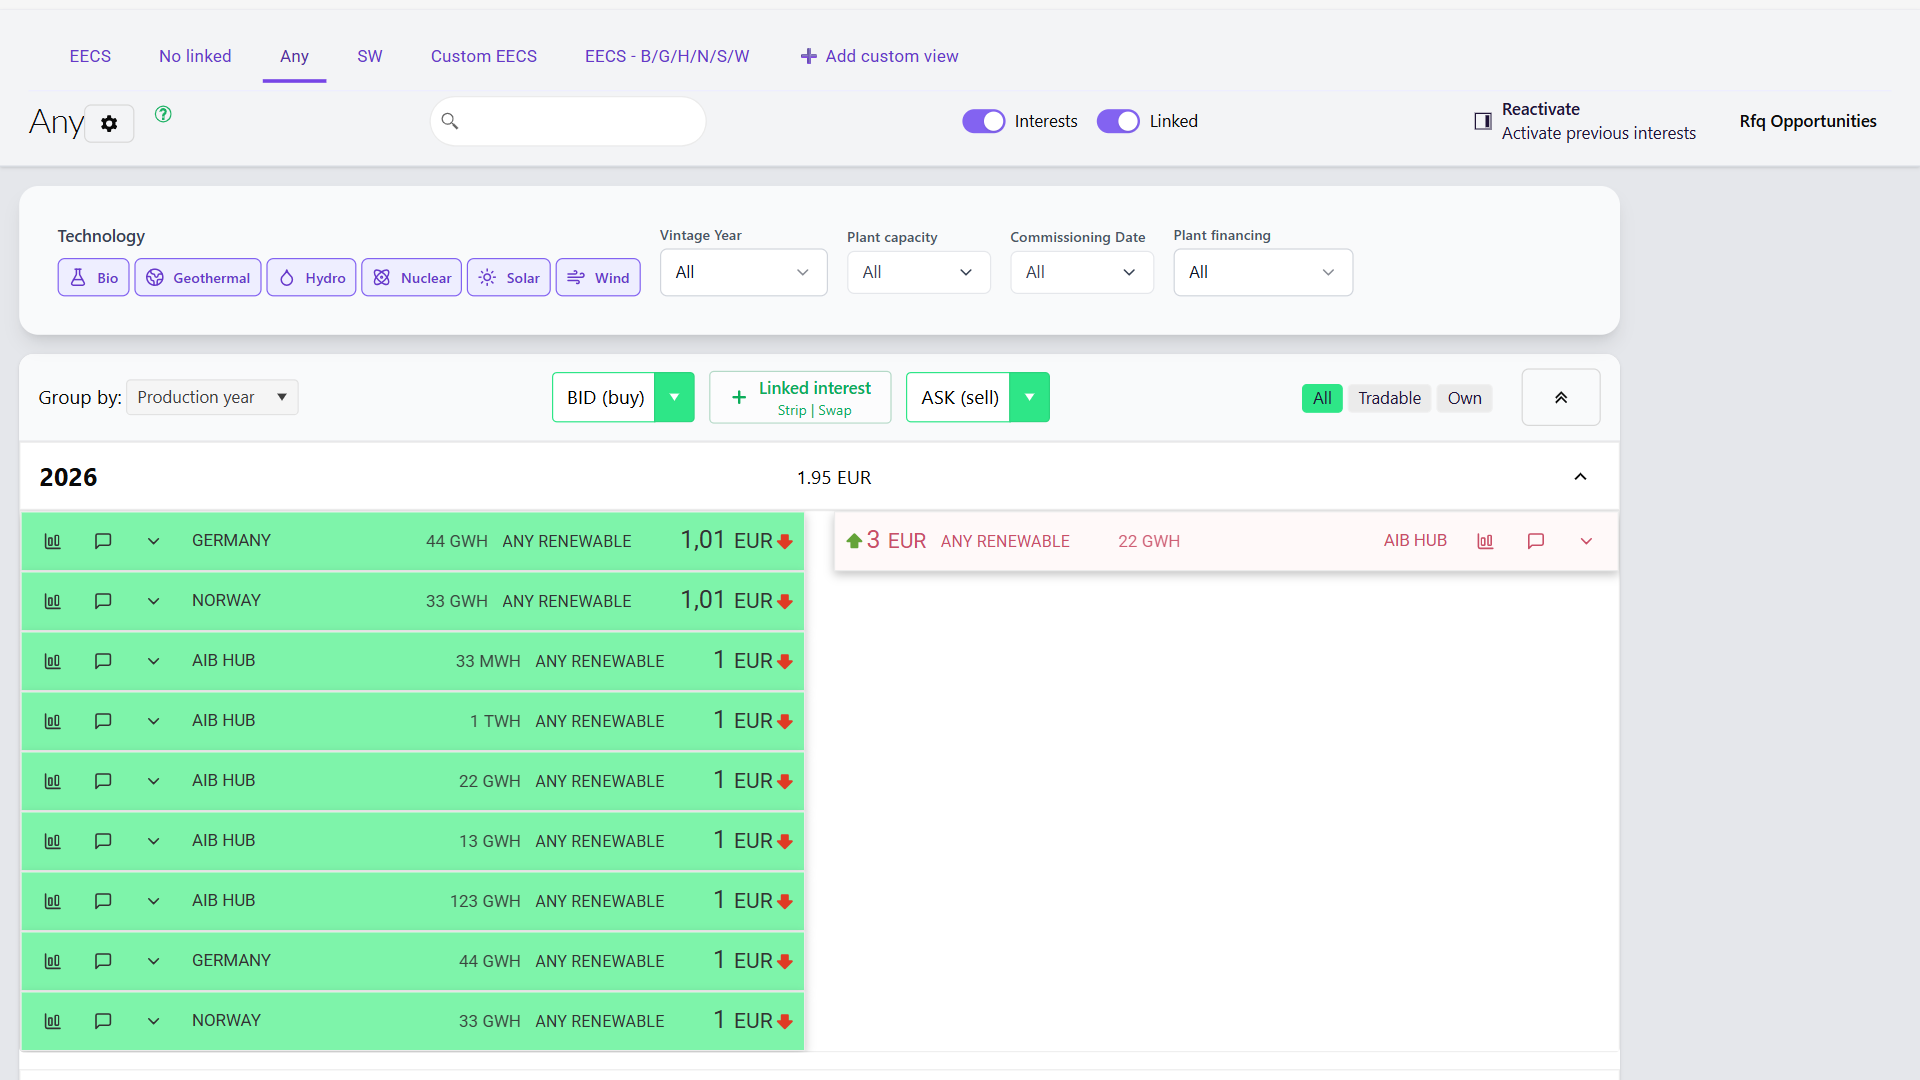Image resolution: width=1920 pixels, height=1080 pixels.
Task: Select the Tradable filter option
Action: tap(1389, 398)
